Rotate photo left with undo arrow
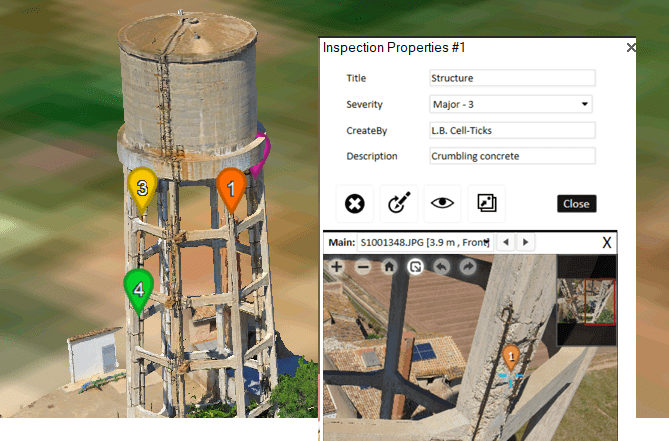669x441 pixels. click(x=441, y=267)
